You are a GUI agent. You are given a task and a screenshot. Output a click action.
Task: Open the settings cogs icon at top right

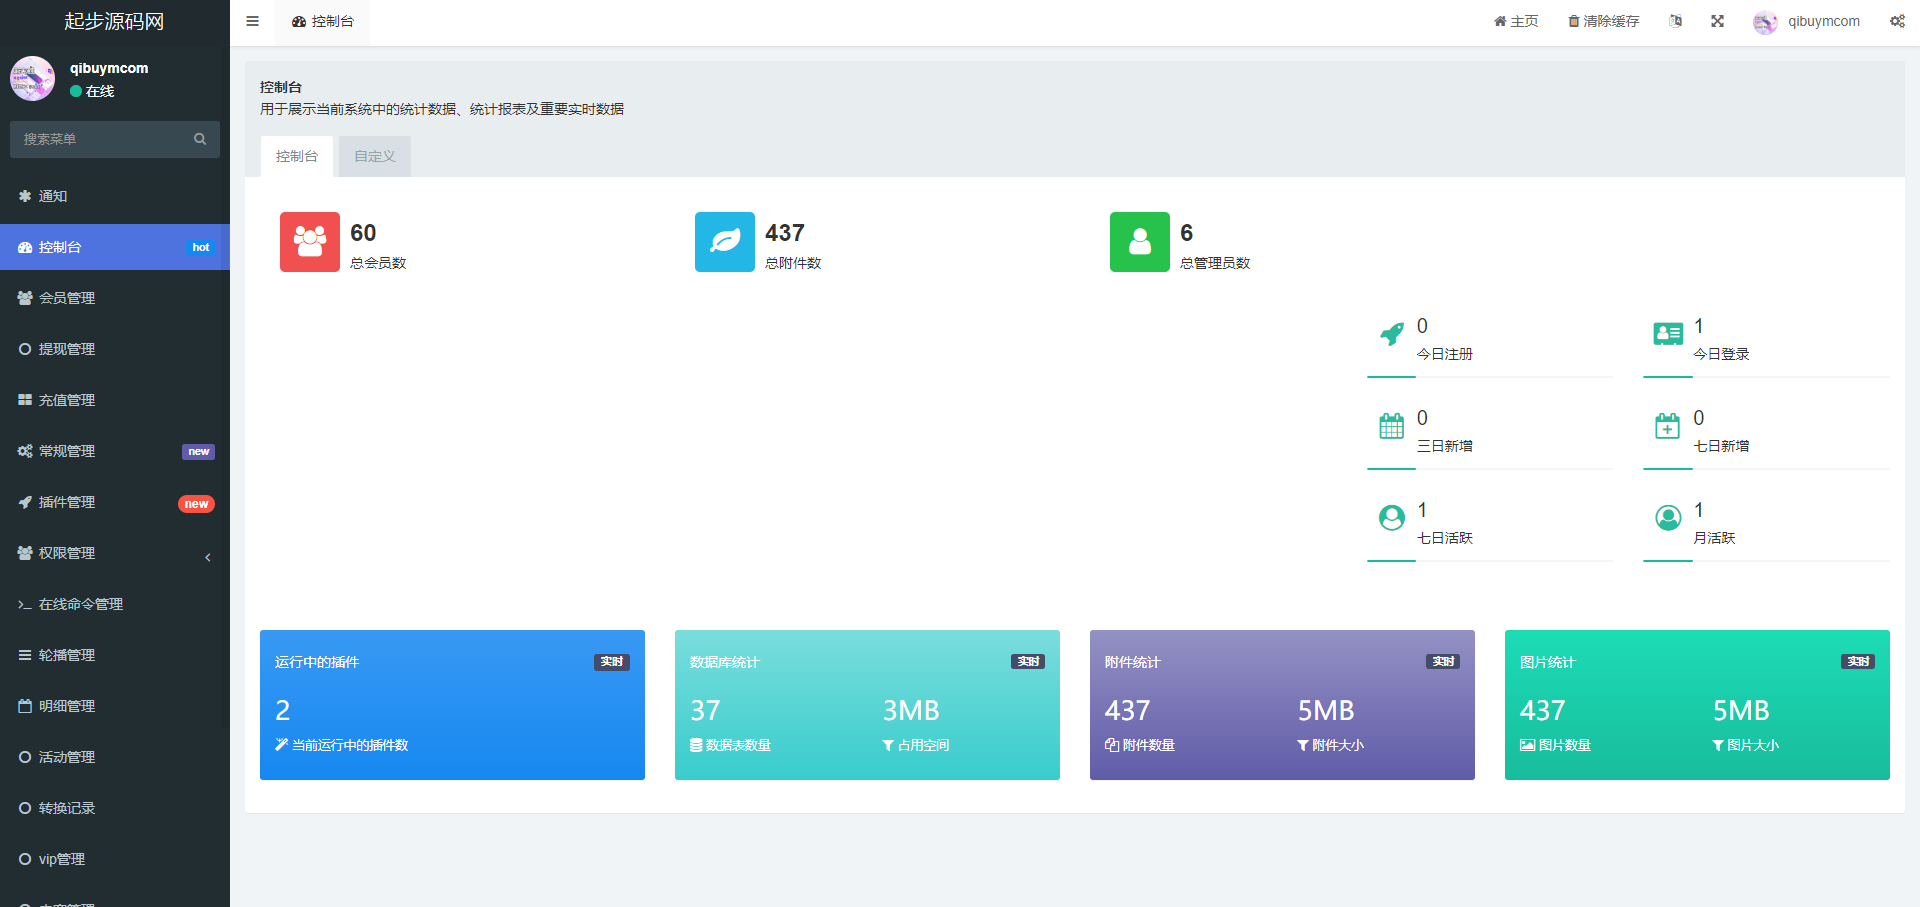[x=1897, y=21]
